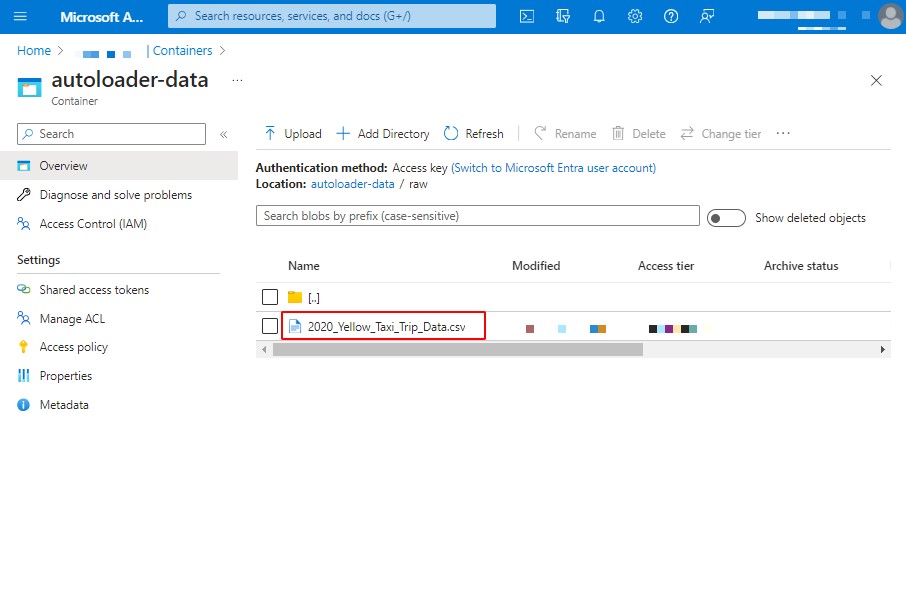Click the feedback icon in header
906x610 pixels.
coord(707,16)
